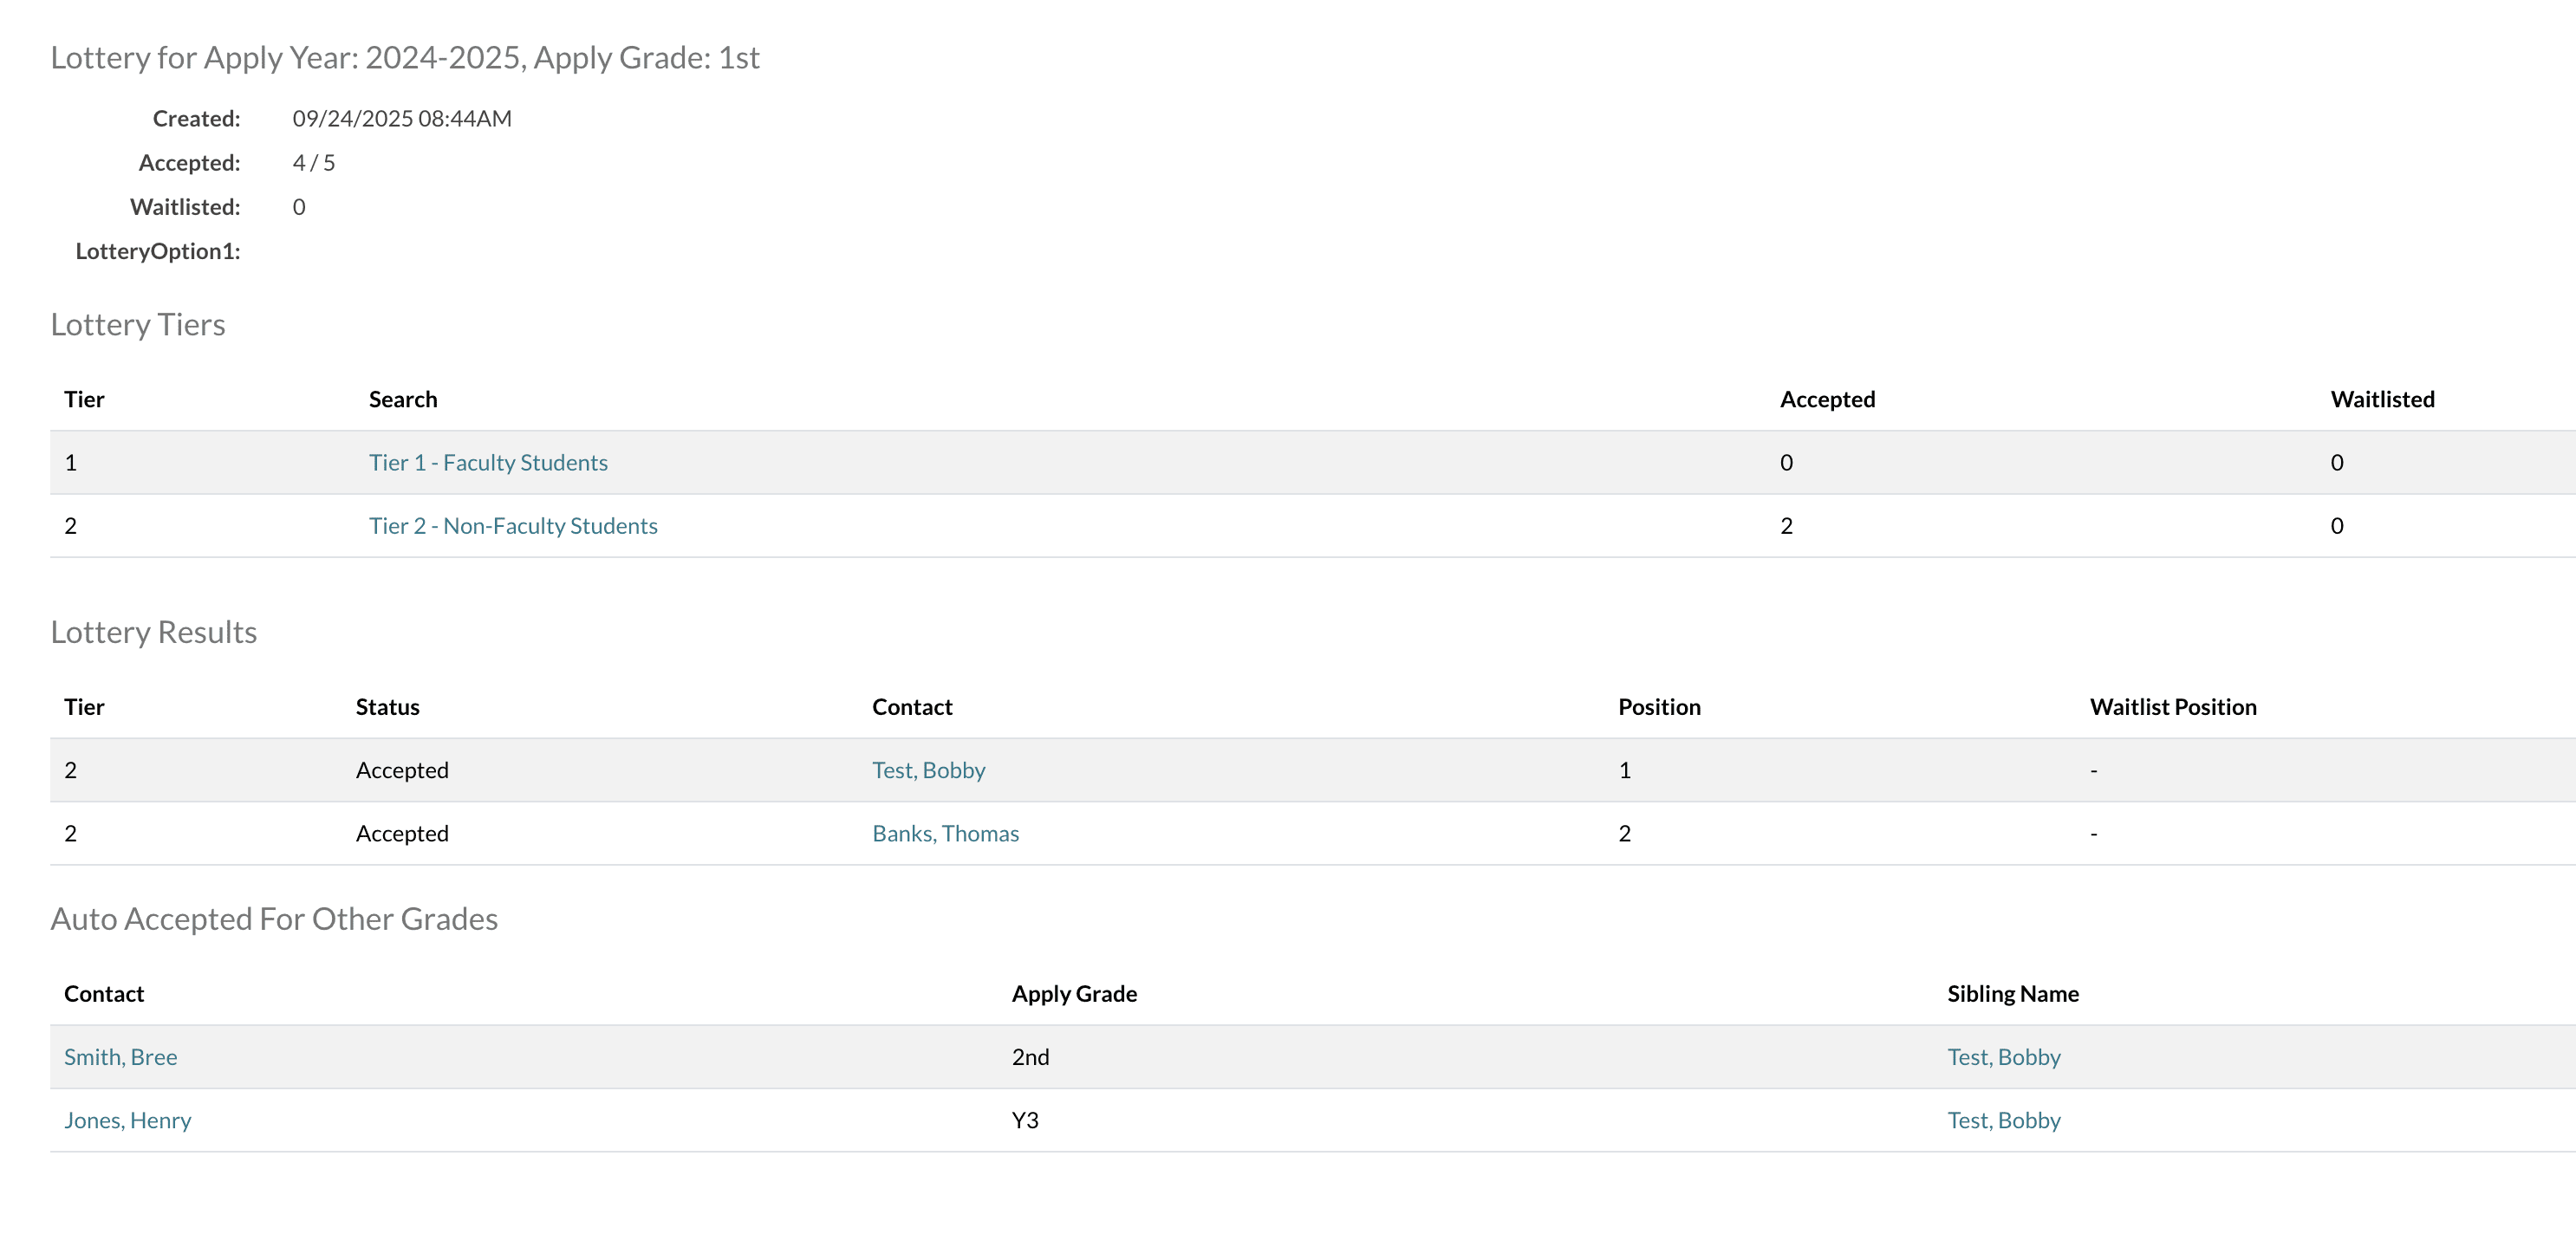This screenshot has width=2576, height=1234.
Task: Click the Apply Grade column header
Action: (1074, 993)
